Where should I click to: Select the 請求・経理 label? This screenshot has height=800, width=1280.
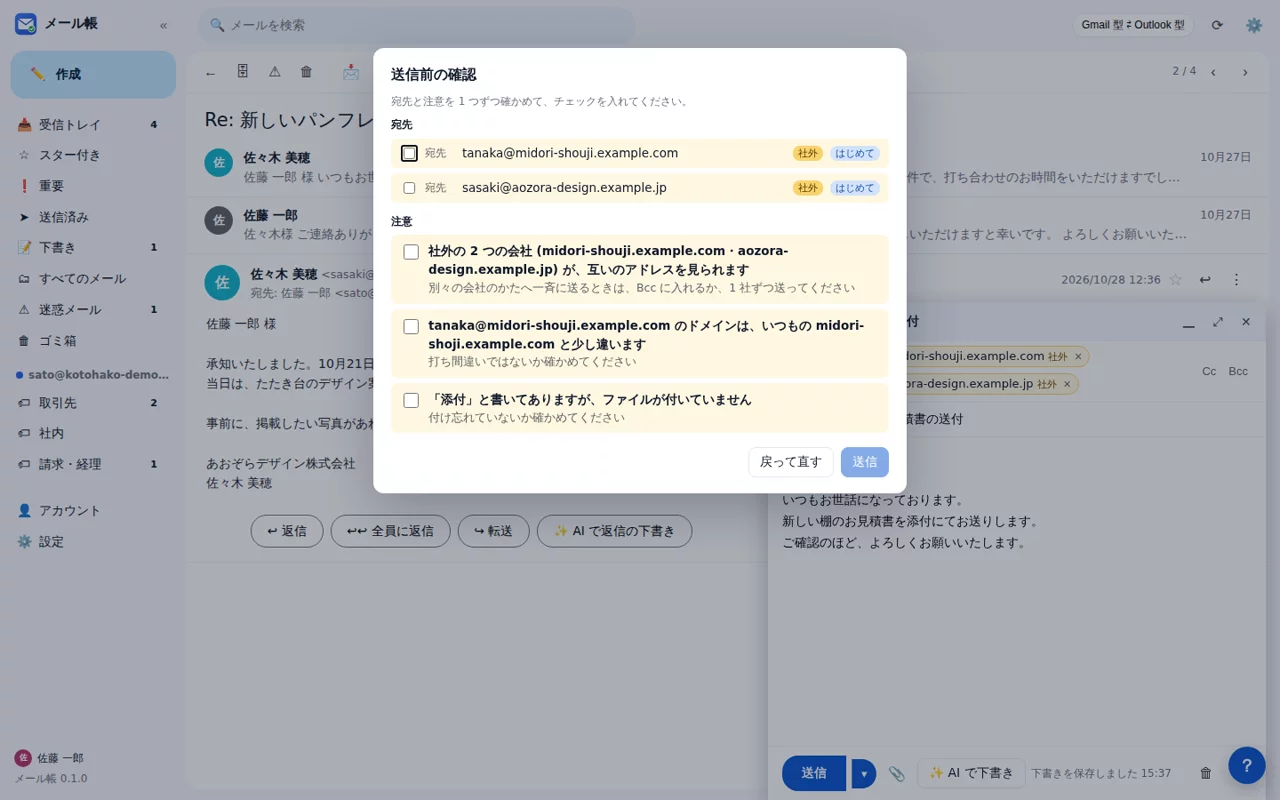tap(93, 464)
